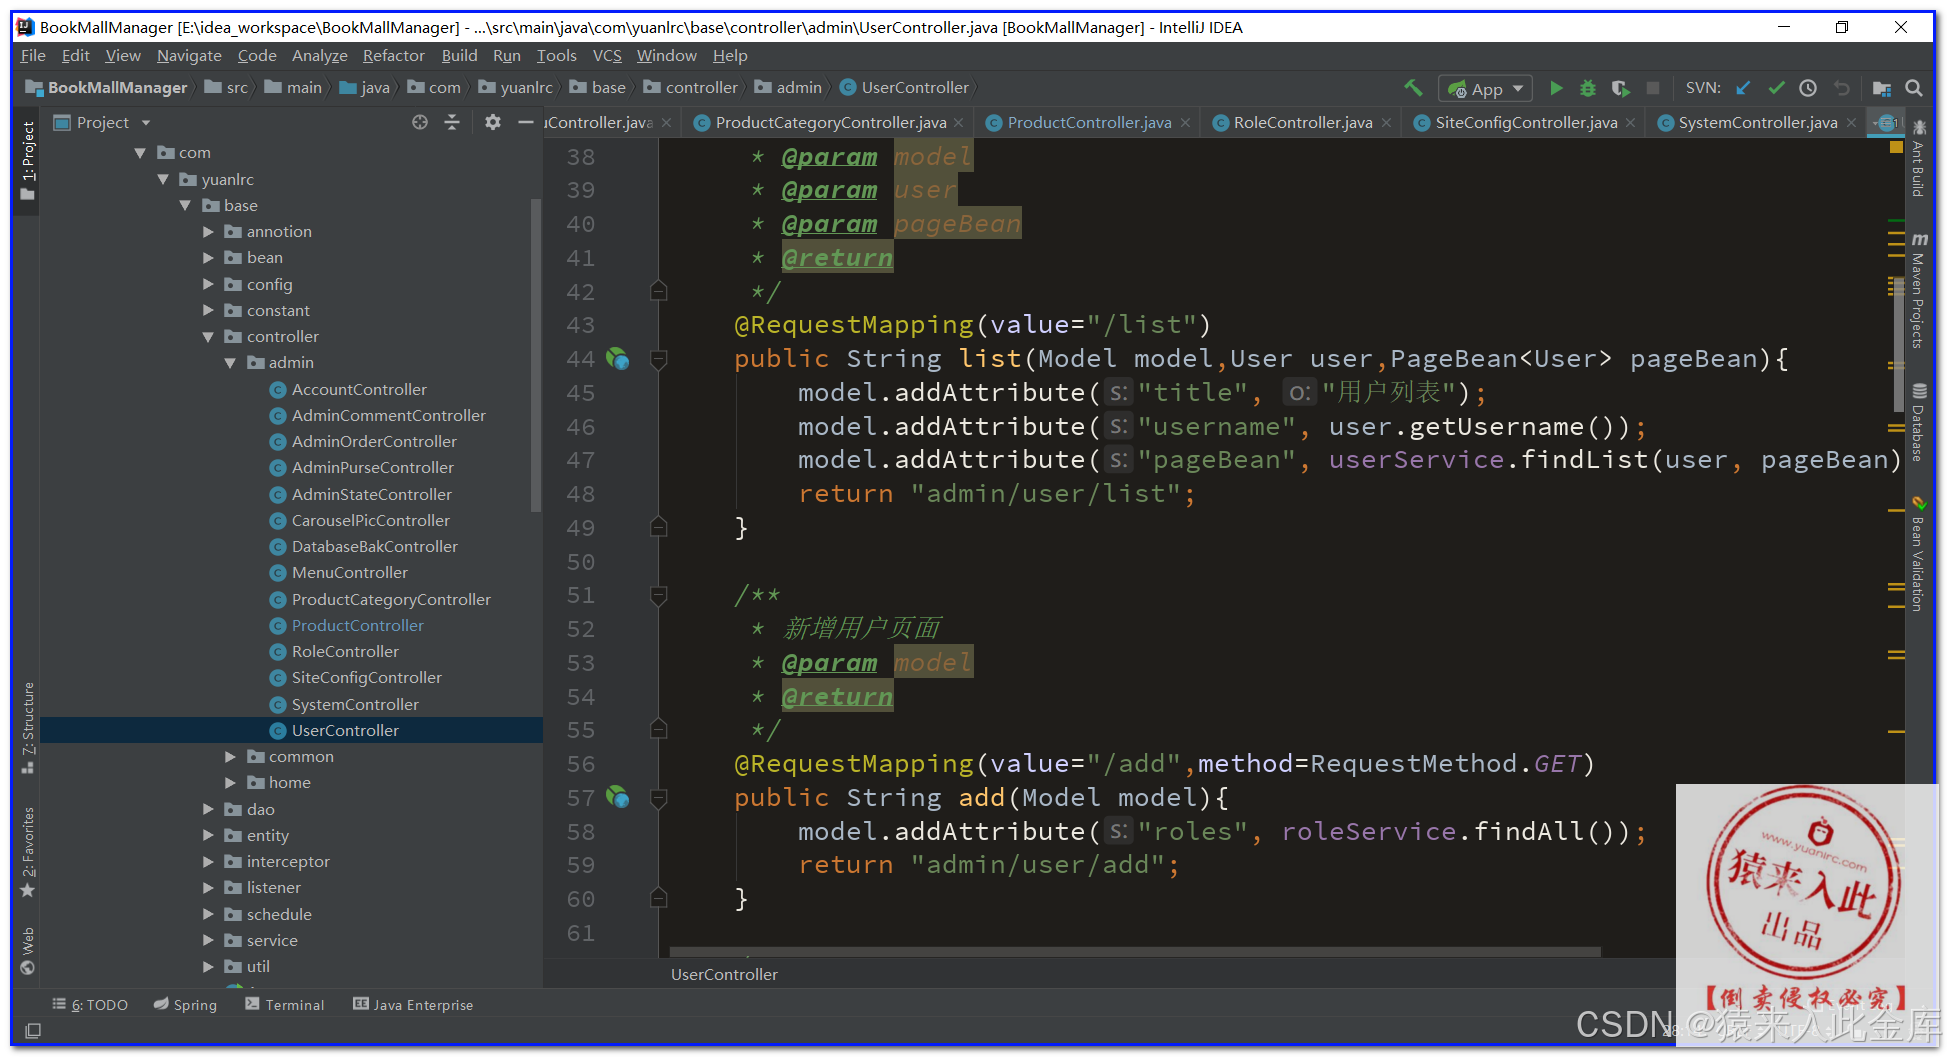Click the Stop process square icon

click(1653, 88)
